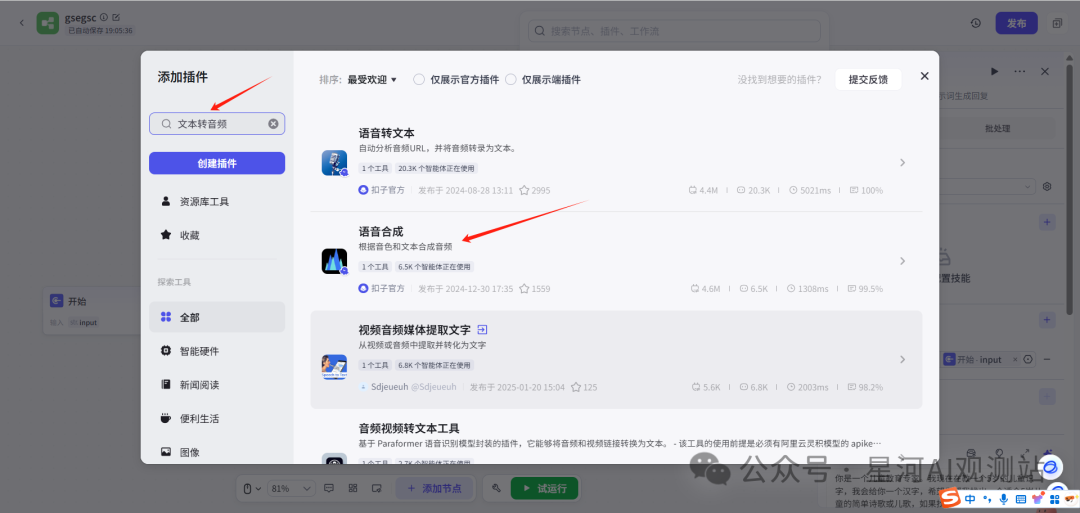Click the info icon beside gsegsc

[x=103, y=17]
